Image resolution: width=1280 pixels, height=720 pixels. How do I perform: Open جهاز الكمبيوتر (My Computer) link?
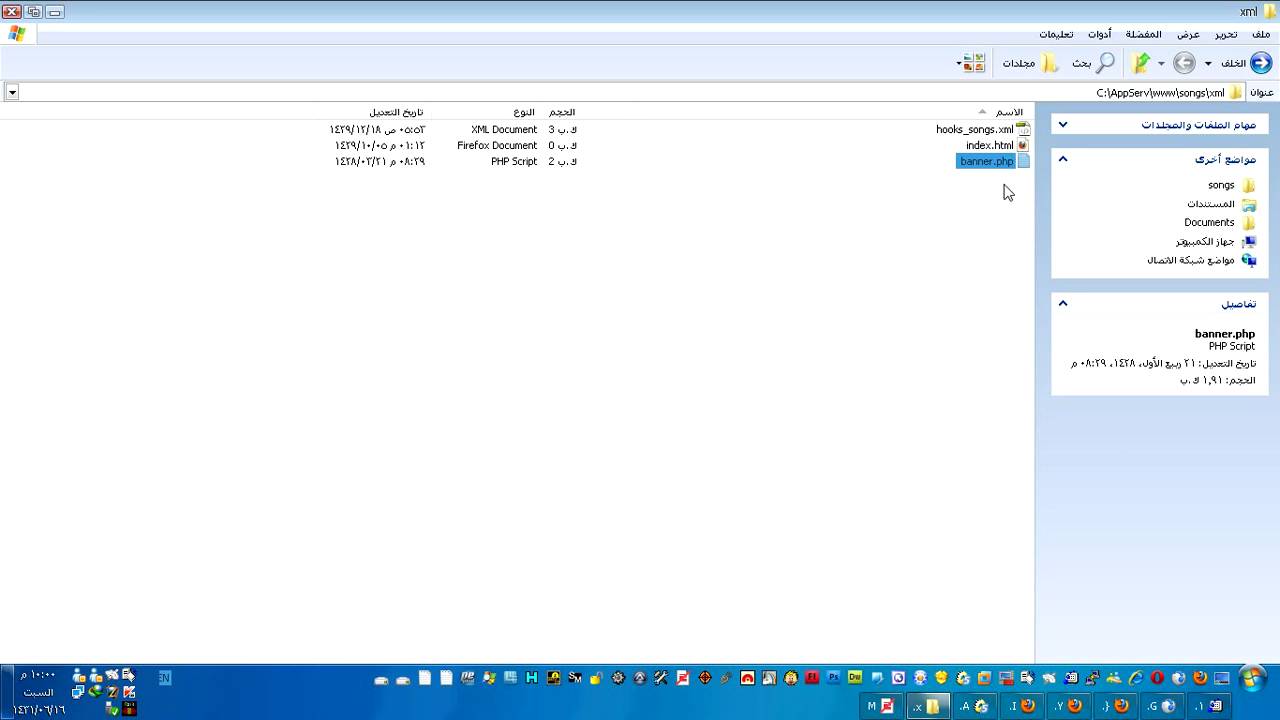tap(1205, 241)
